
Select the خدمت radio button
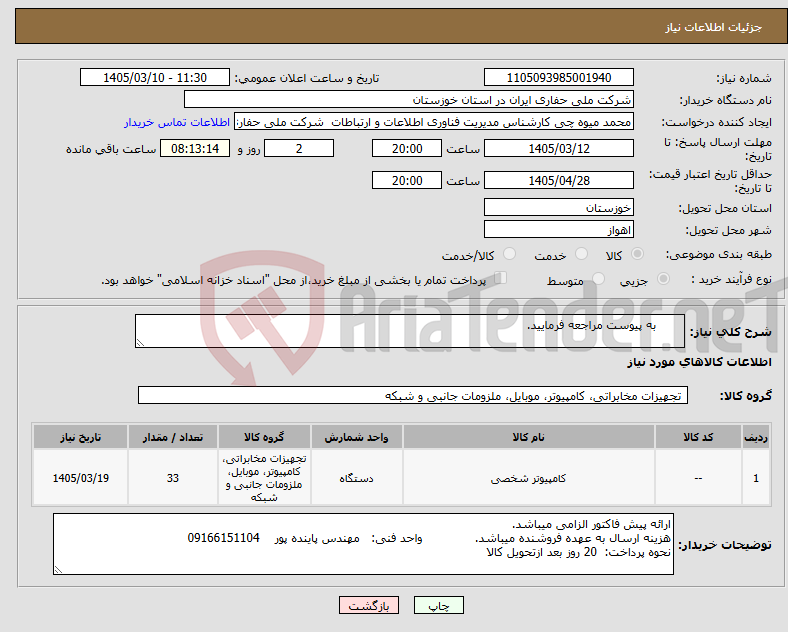[x=581, y=254]
